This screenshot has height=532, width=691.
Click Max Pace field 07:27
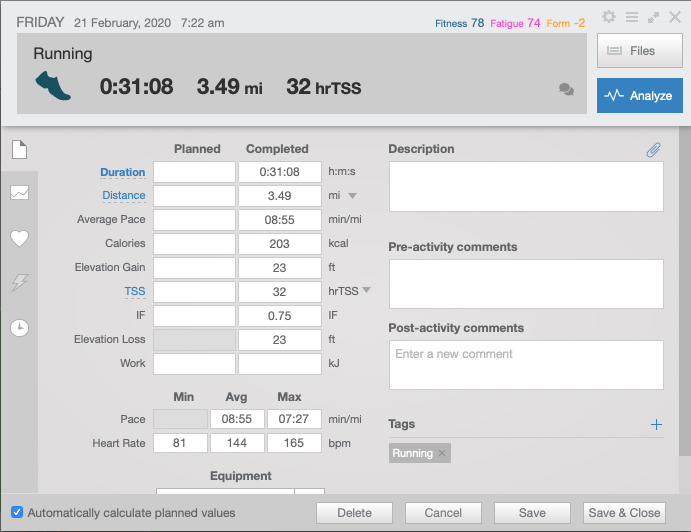pyautogui.click(x=294, y=419)
